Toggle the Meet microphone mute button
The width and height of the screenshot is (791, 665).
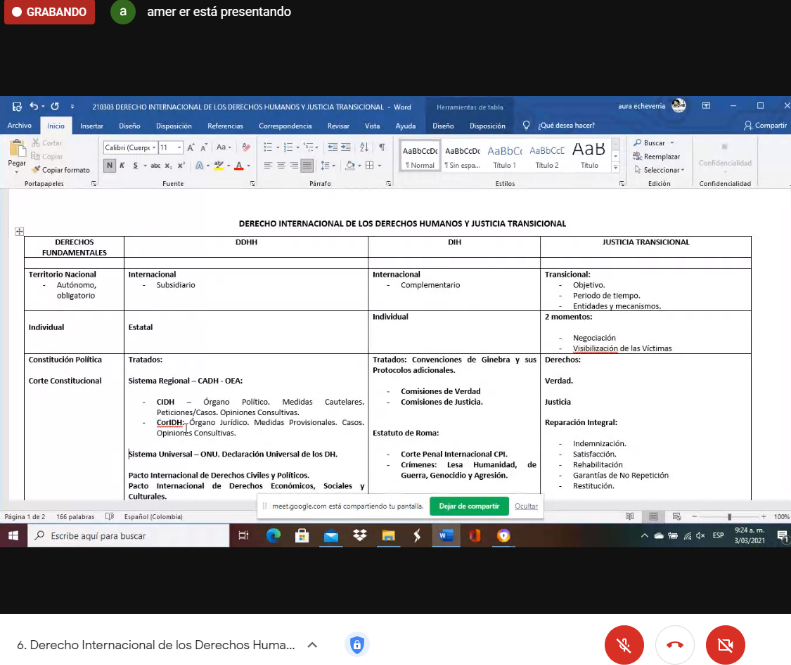[x=624, y=644]
